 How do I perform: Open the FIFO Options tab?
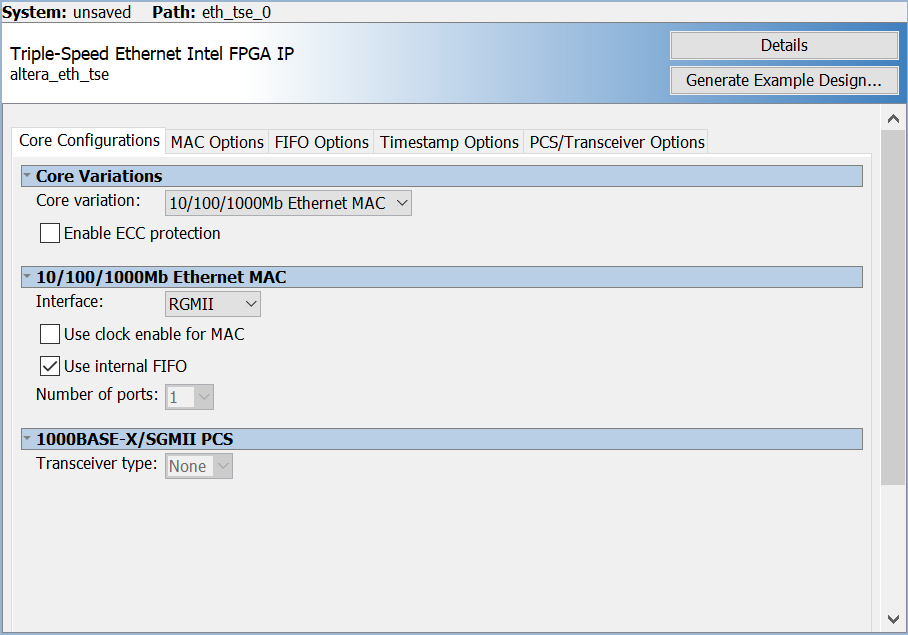click(x=321, y=142)
